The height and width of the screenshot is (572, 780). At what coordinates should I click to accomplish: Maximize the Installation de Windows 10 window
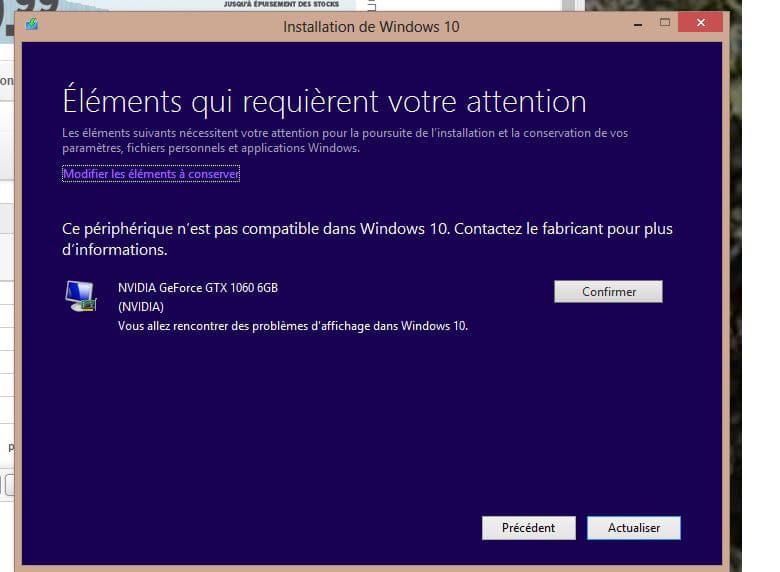[665, 22]
